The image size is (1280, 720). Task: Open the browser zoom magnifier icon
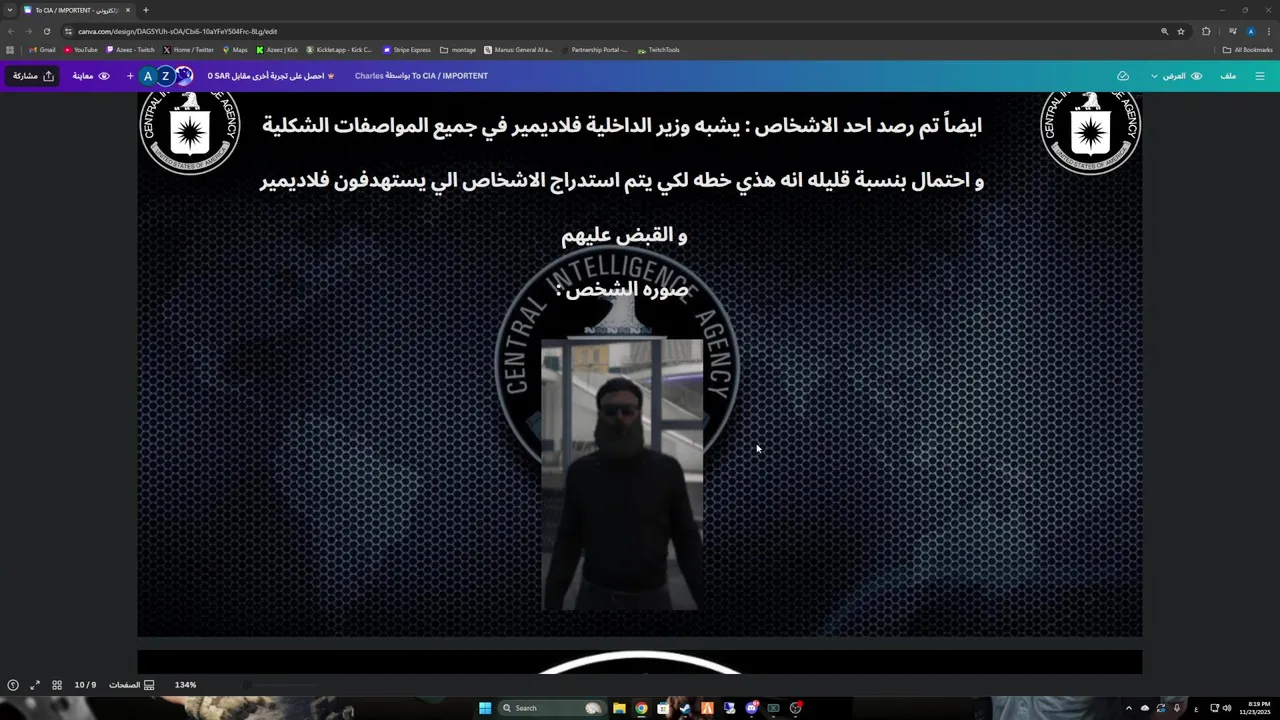coord(1164,31)
